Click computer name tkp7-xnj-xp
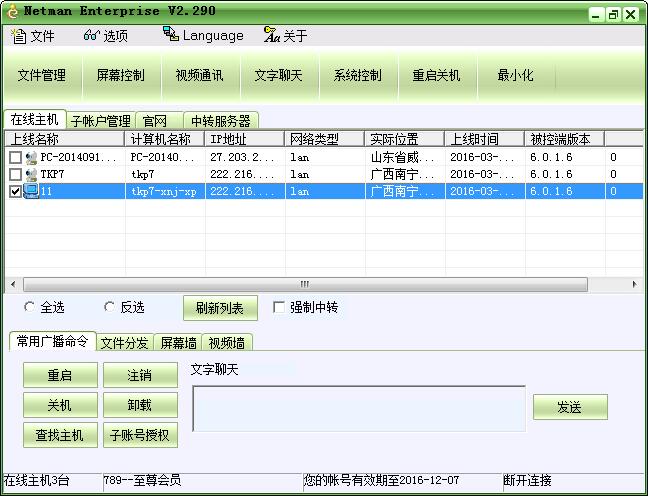Image resolution: width=648 pixels, height=496 pixels. 164,191
